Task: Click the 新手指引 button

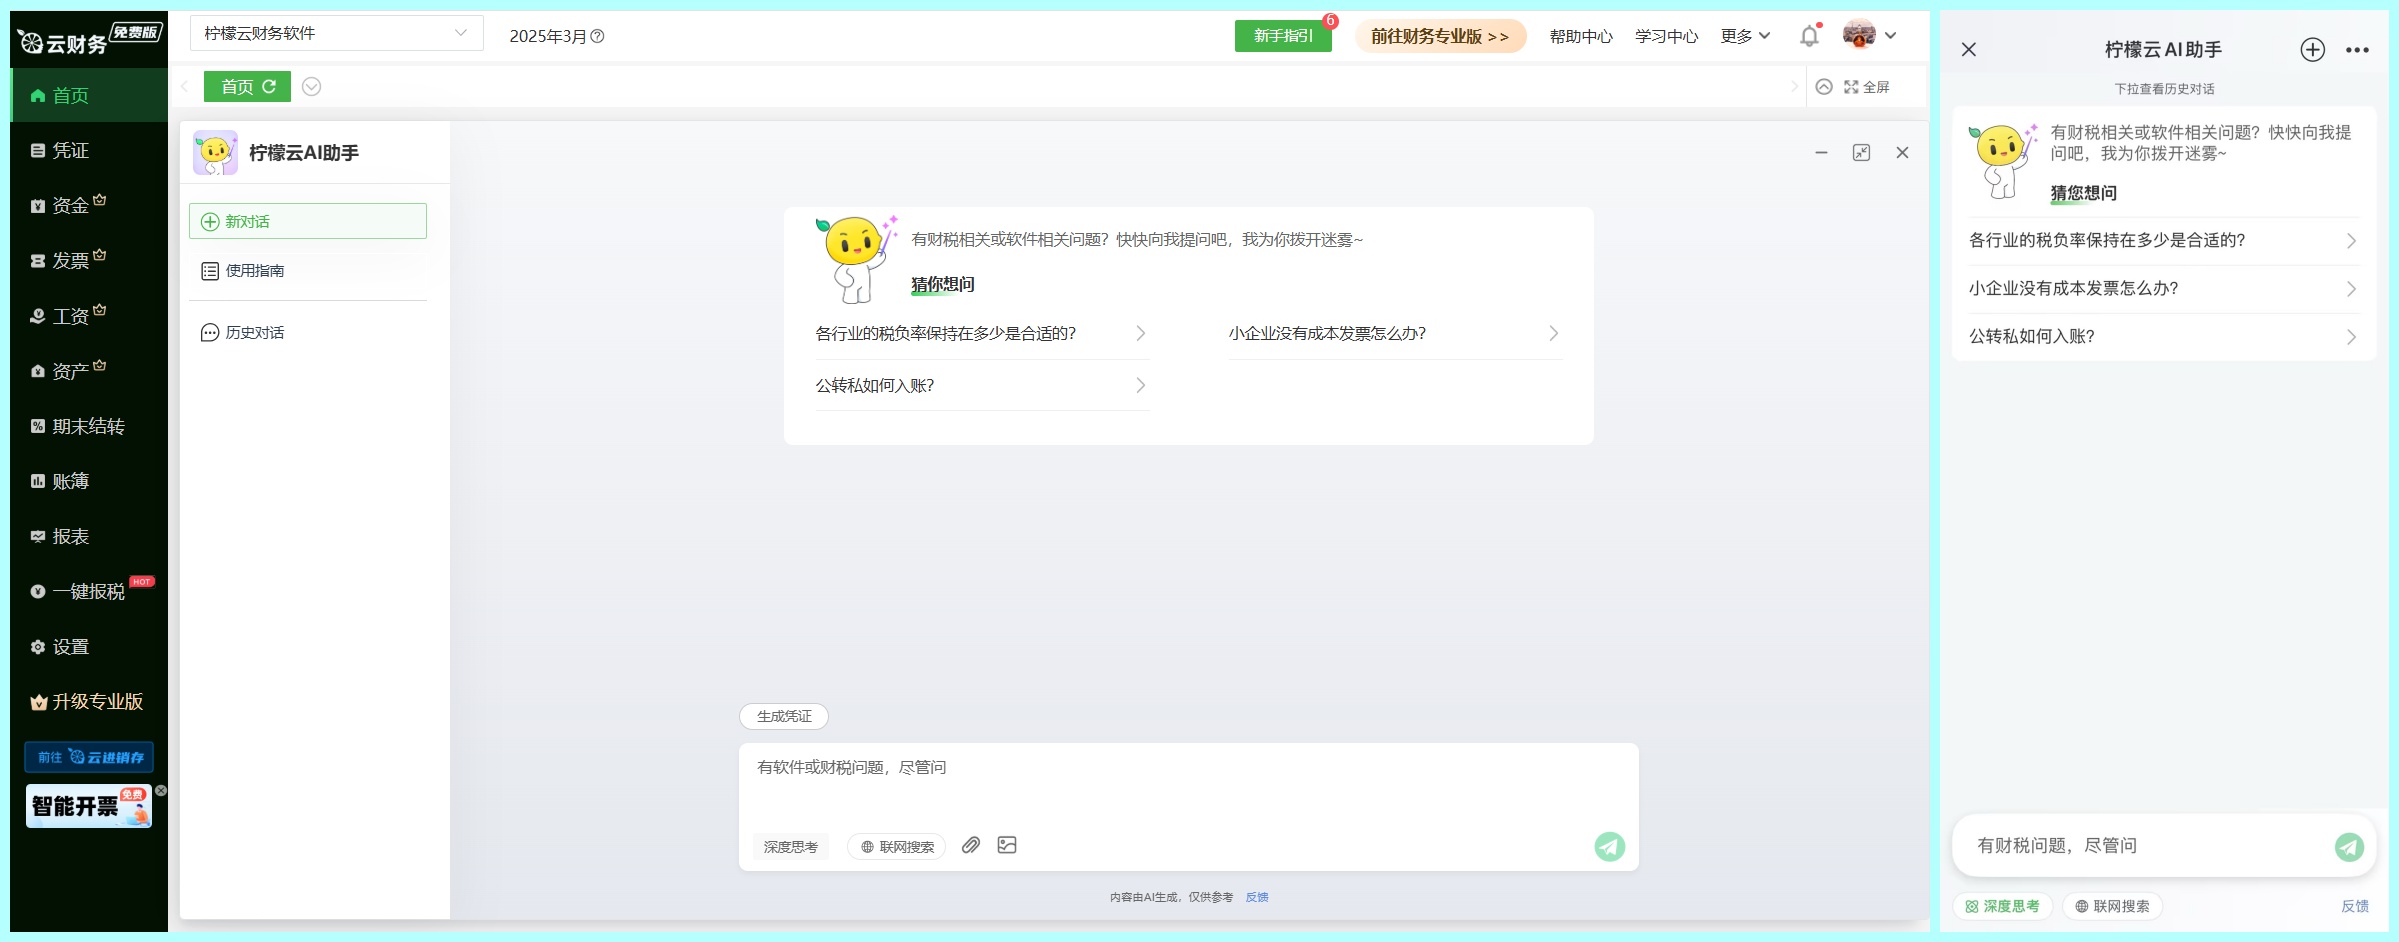Action: pyautogui.click(x=1283, y=34)
